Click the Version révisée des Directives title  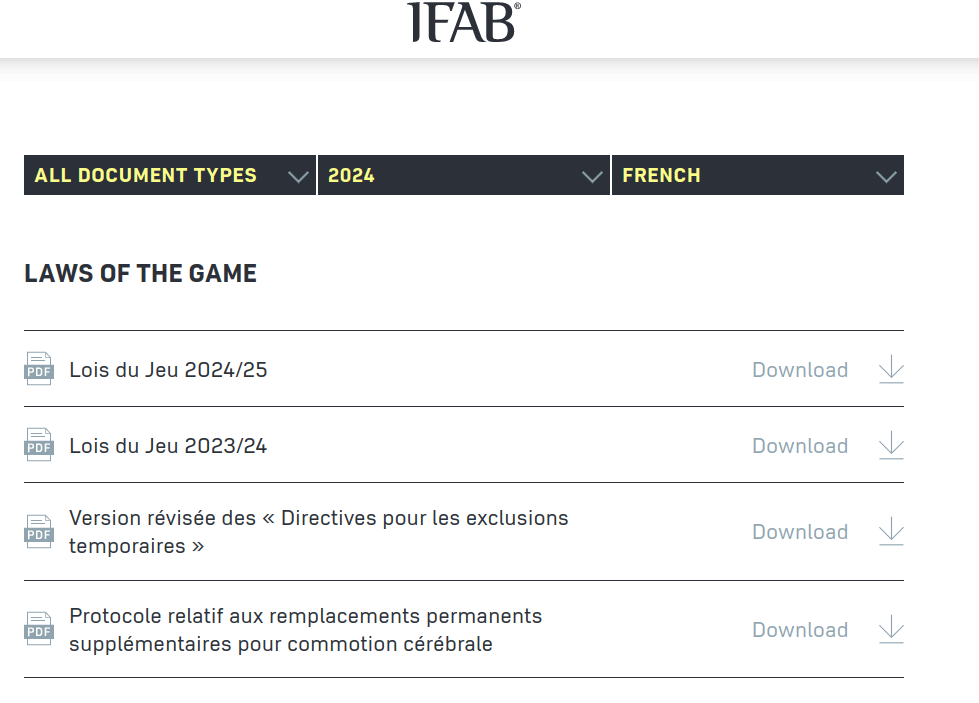tap(318, 531)
